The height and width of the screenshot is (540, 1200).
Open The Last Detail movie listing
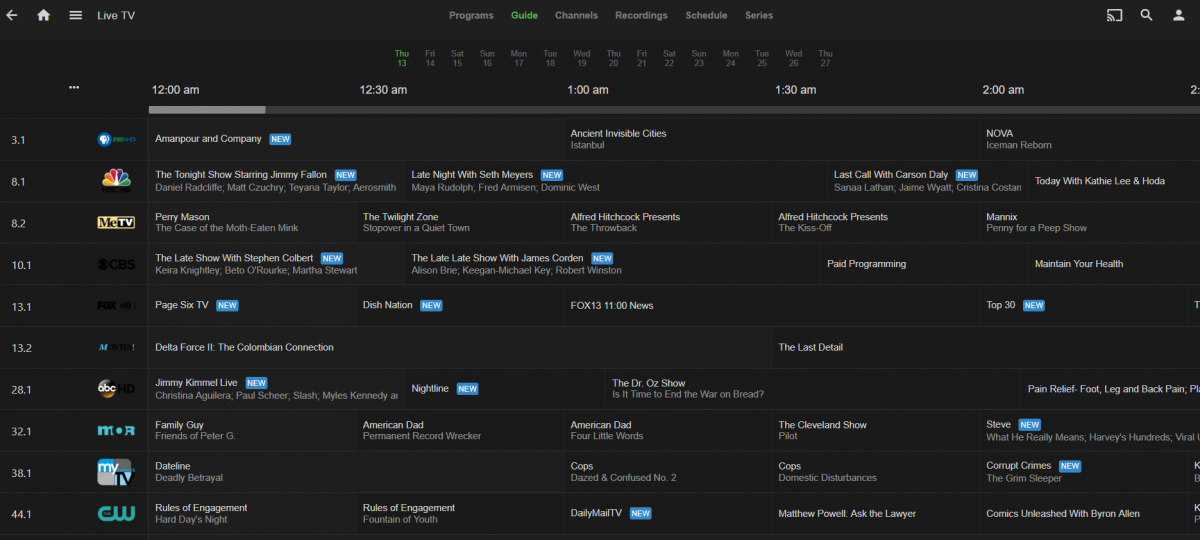click(986, 347)
